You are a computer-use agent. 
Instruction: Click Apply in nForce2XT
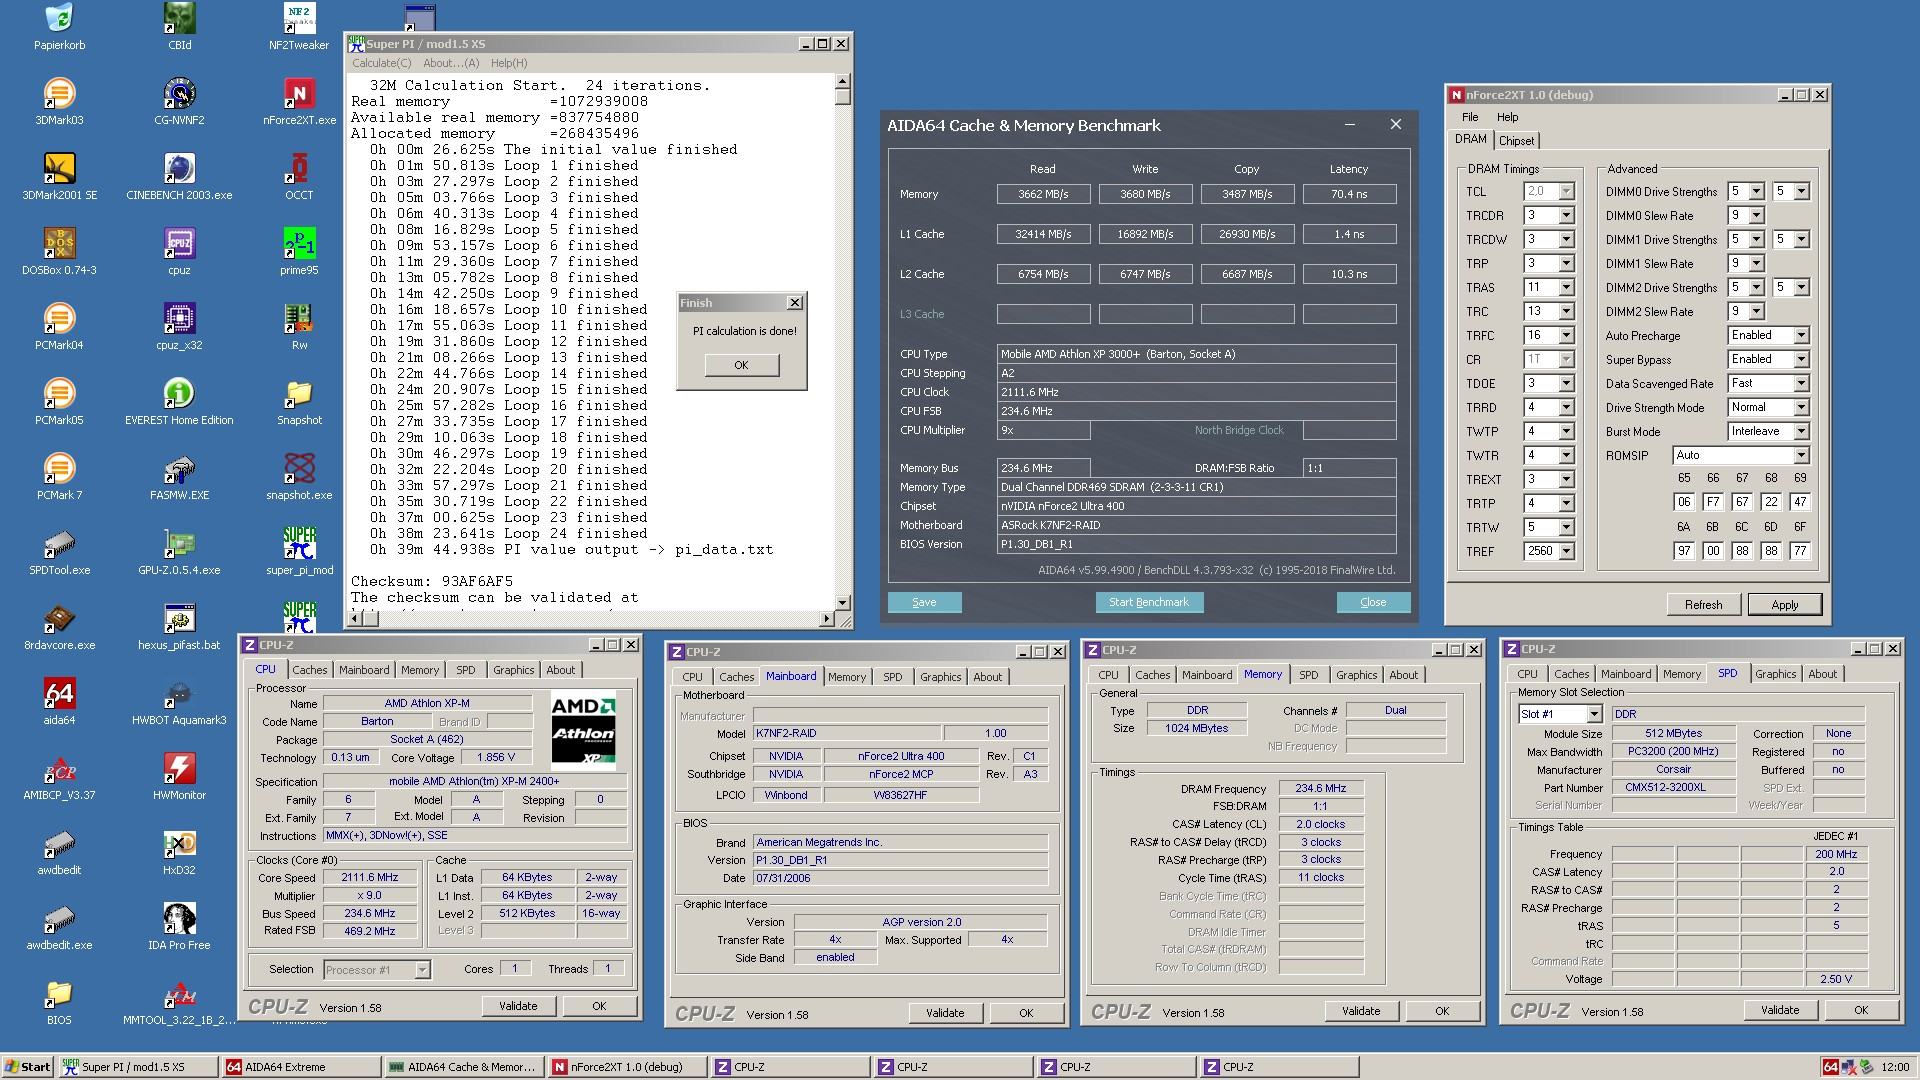click(x=1784, y=605)
